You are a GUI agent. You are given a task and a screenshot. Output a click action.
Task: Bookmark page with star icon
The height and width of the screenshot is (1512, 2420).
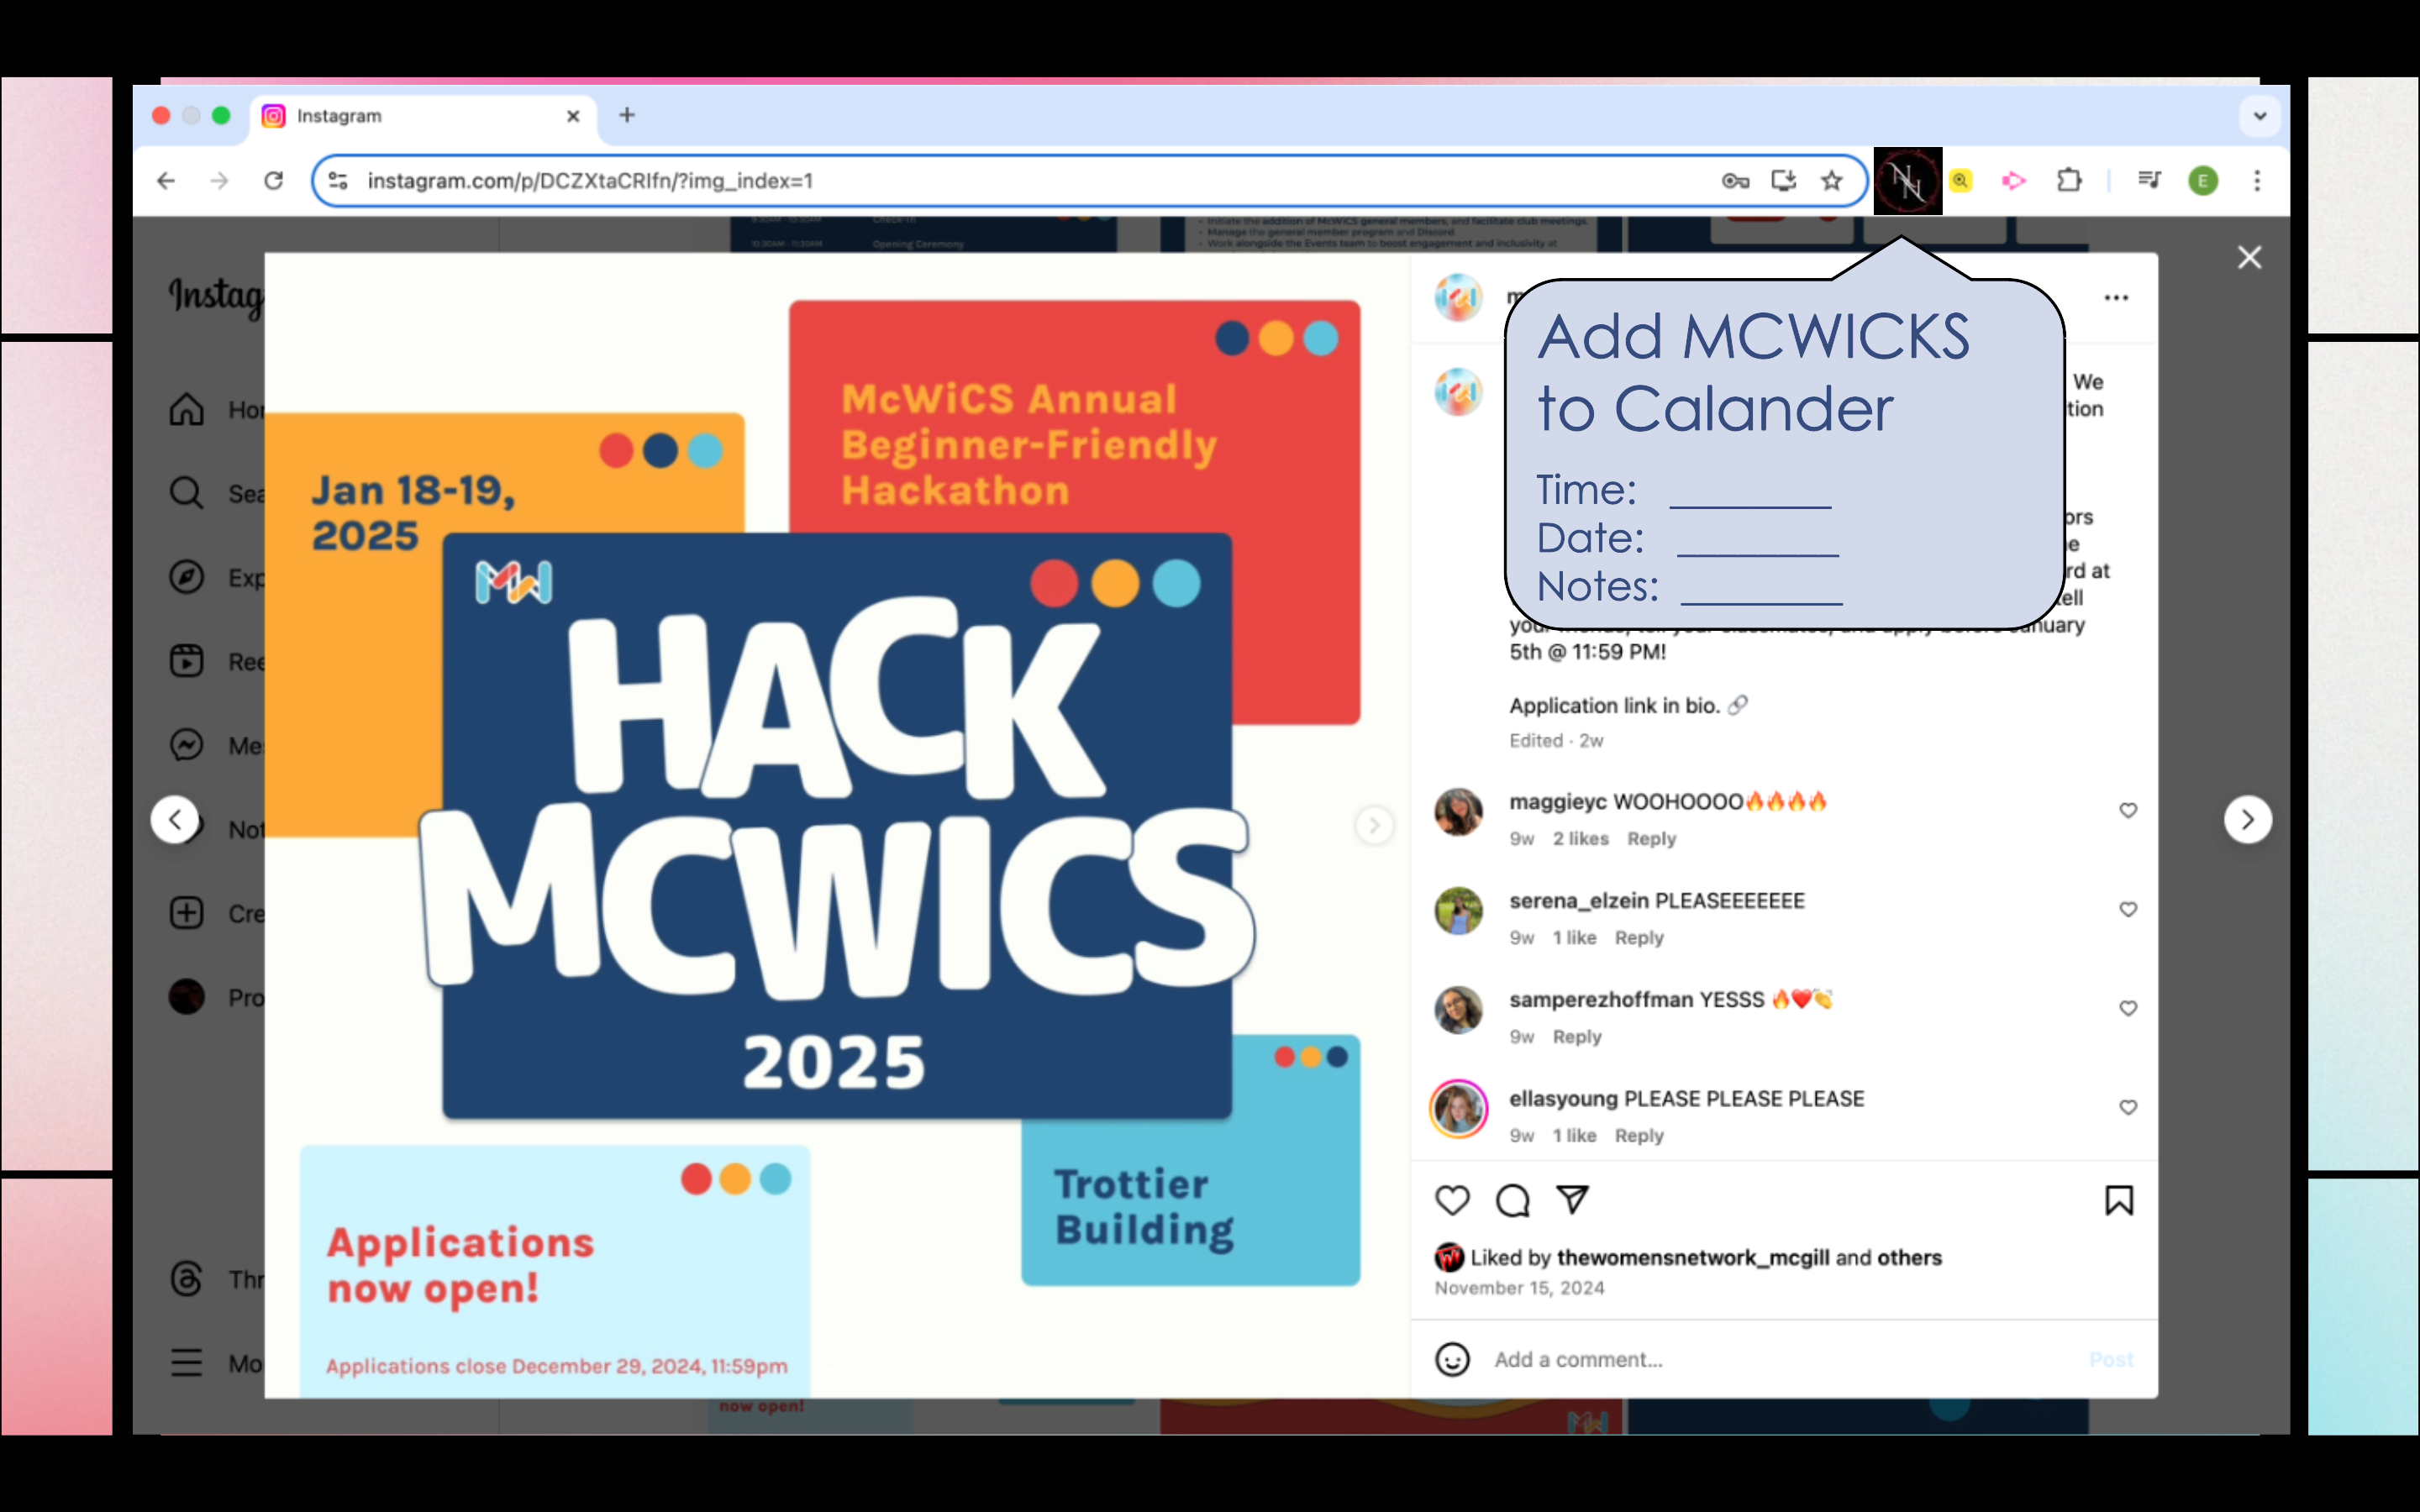point(1831,181)
